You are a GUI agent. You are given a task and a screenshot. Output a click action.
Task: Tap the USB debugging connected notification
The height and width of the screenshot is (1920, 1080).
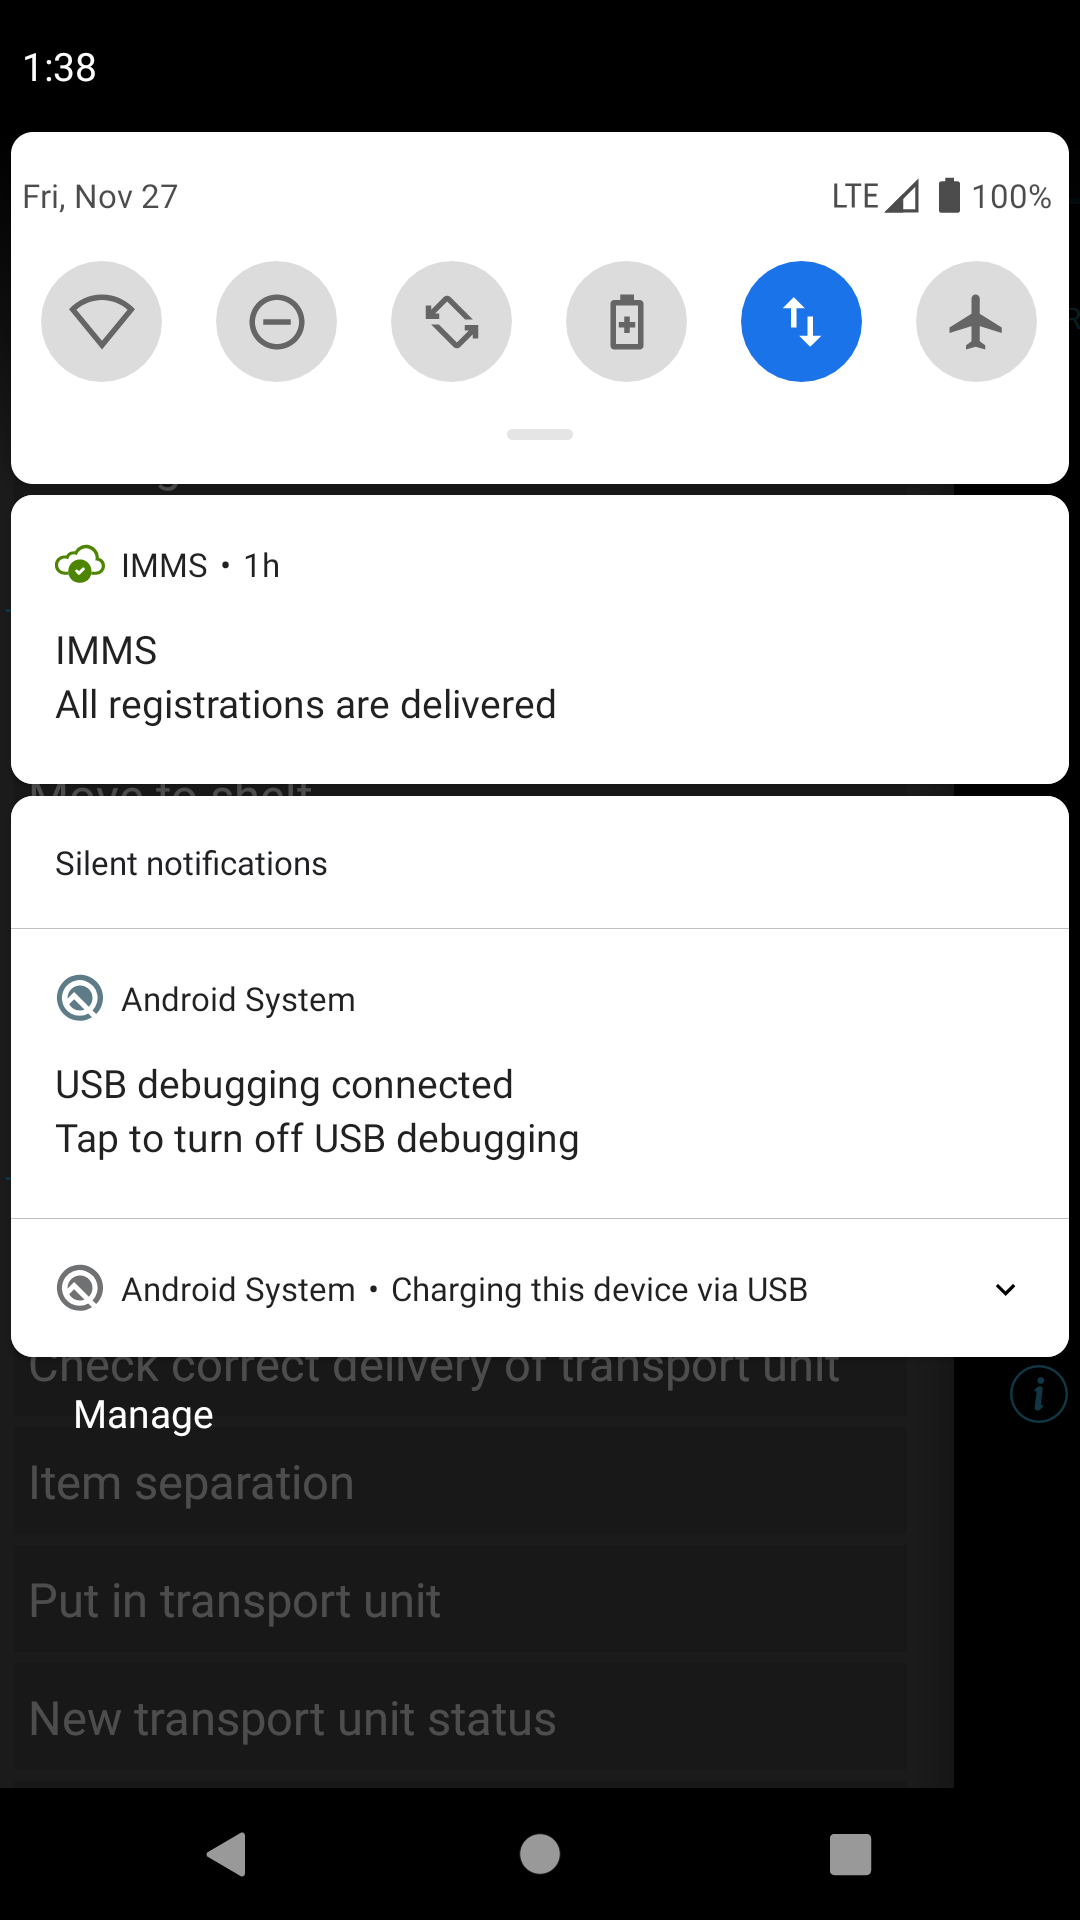540,1074
